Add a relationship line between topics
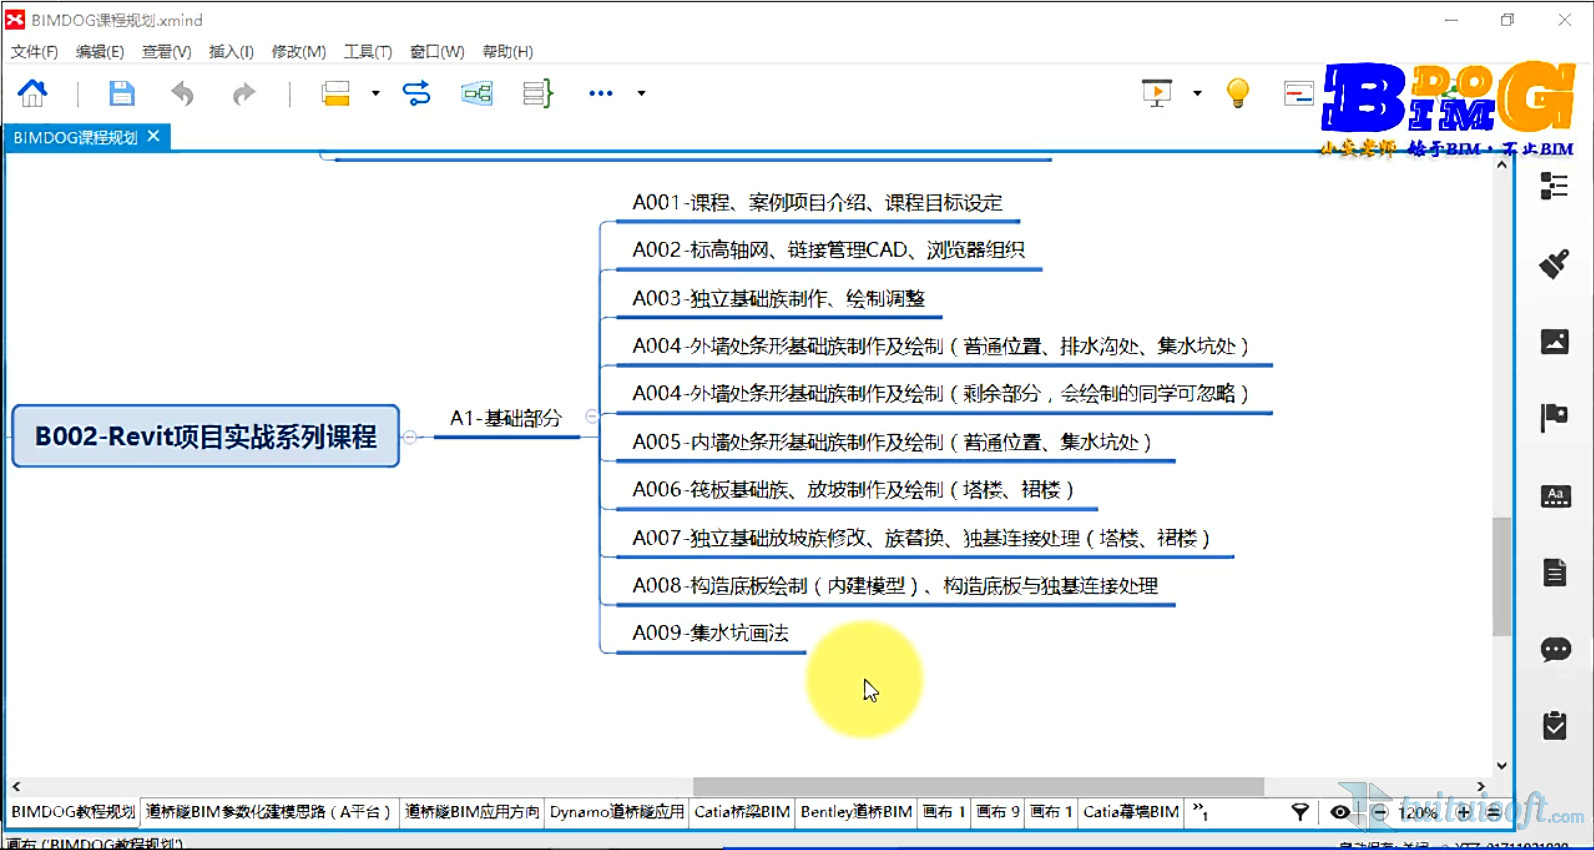 (x=416, y=93)
